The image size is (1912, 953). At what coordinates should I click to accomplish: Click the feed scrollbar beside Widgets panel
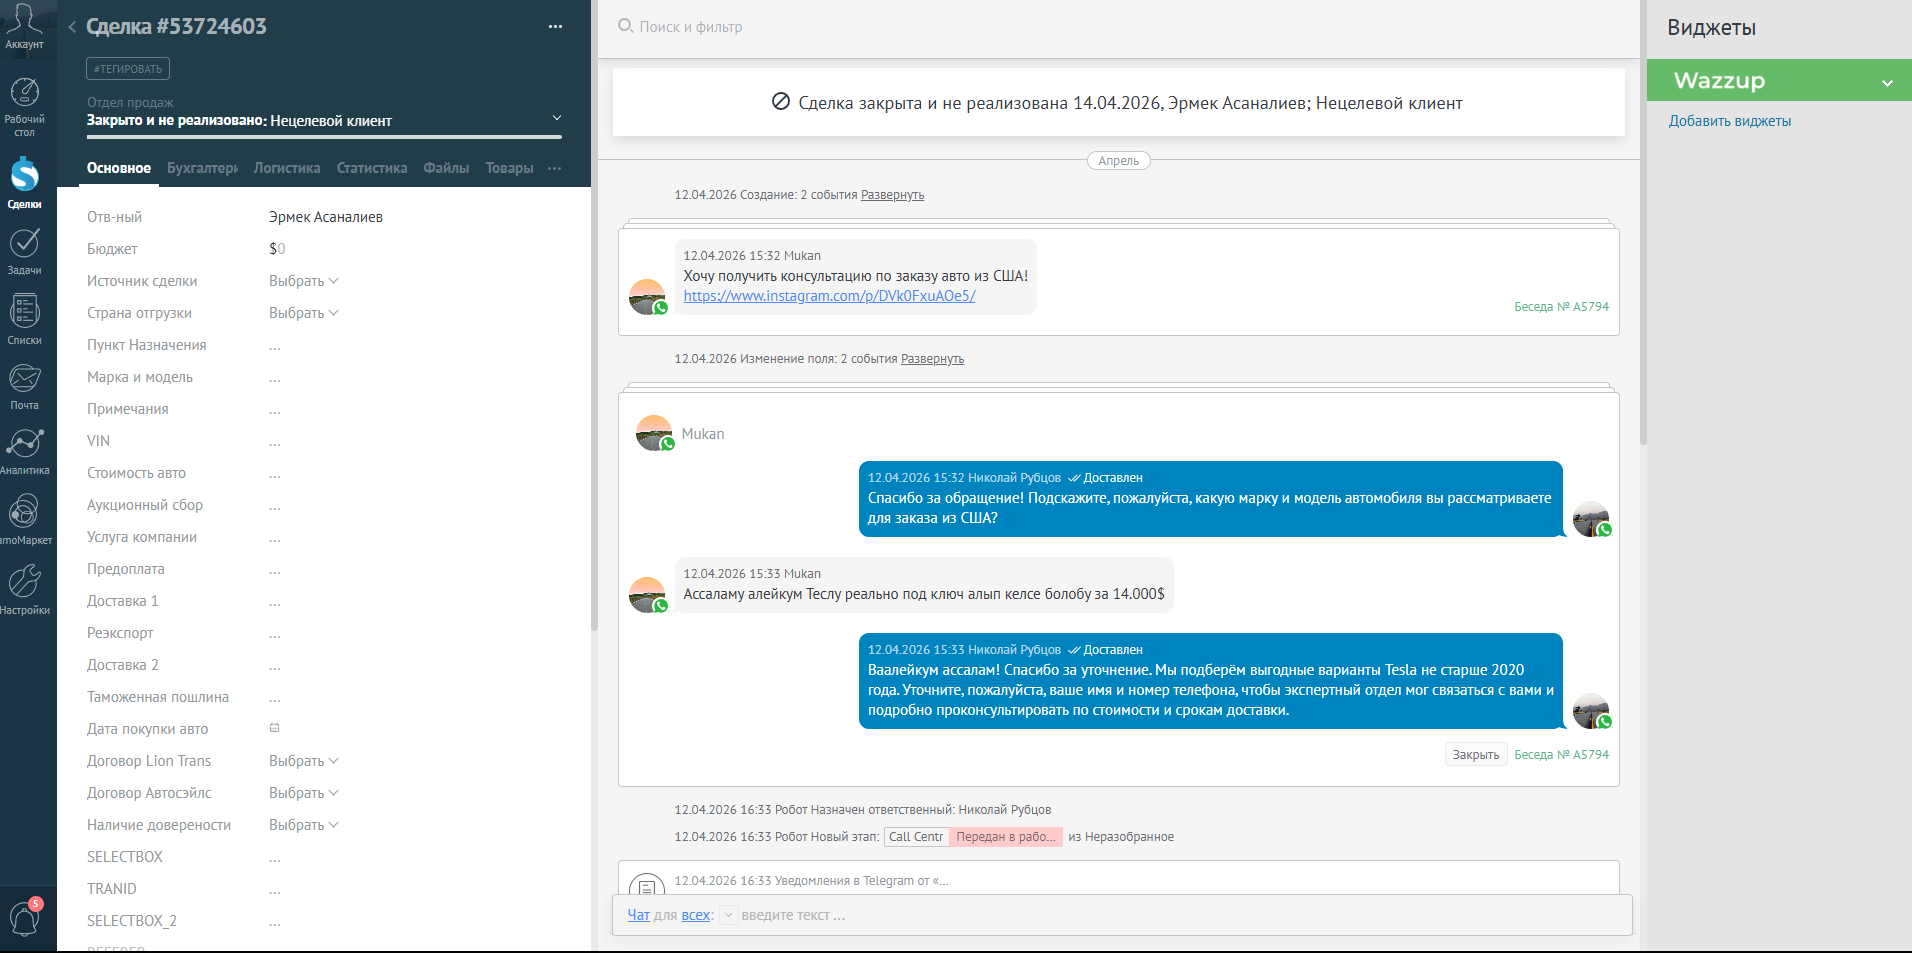tap(1642, 222)
